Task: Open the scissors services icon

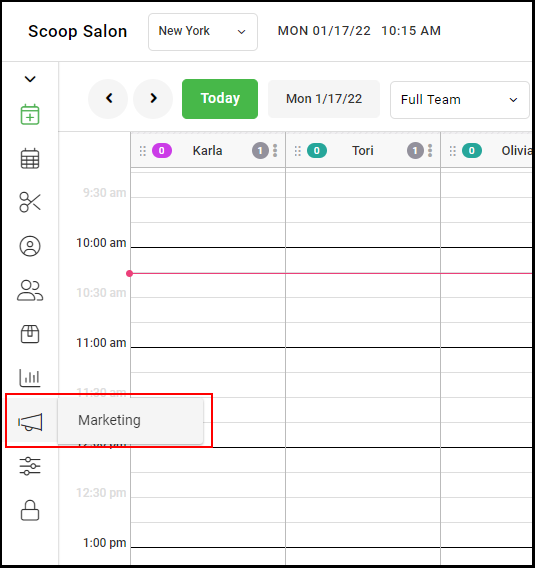Action: [x=30, y=202]
